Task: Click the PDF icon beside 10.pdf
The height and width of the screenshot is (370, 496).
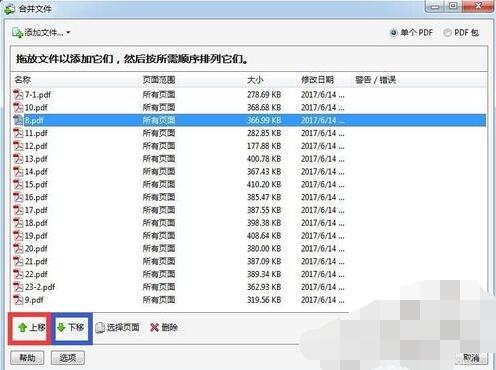Action: [x=18, y=107]
